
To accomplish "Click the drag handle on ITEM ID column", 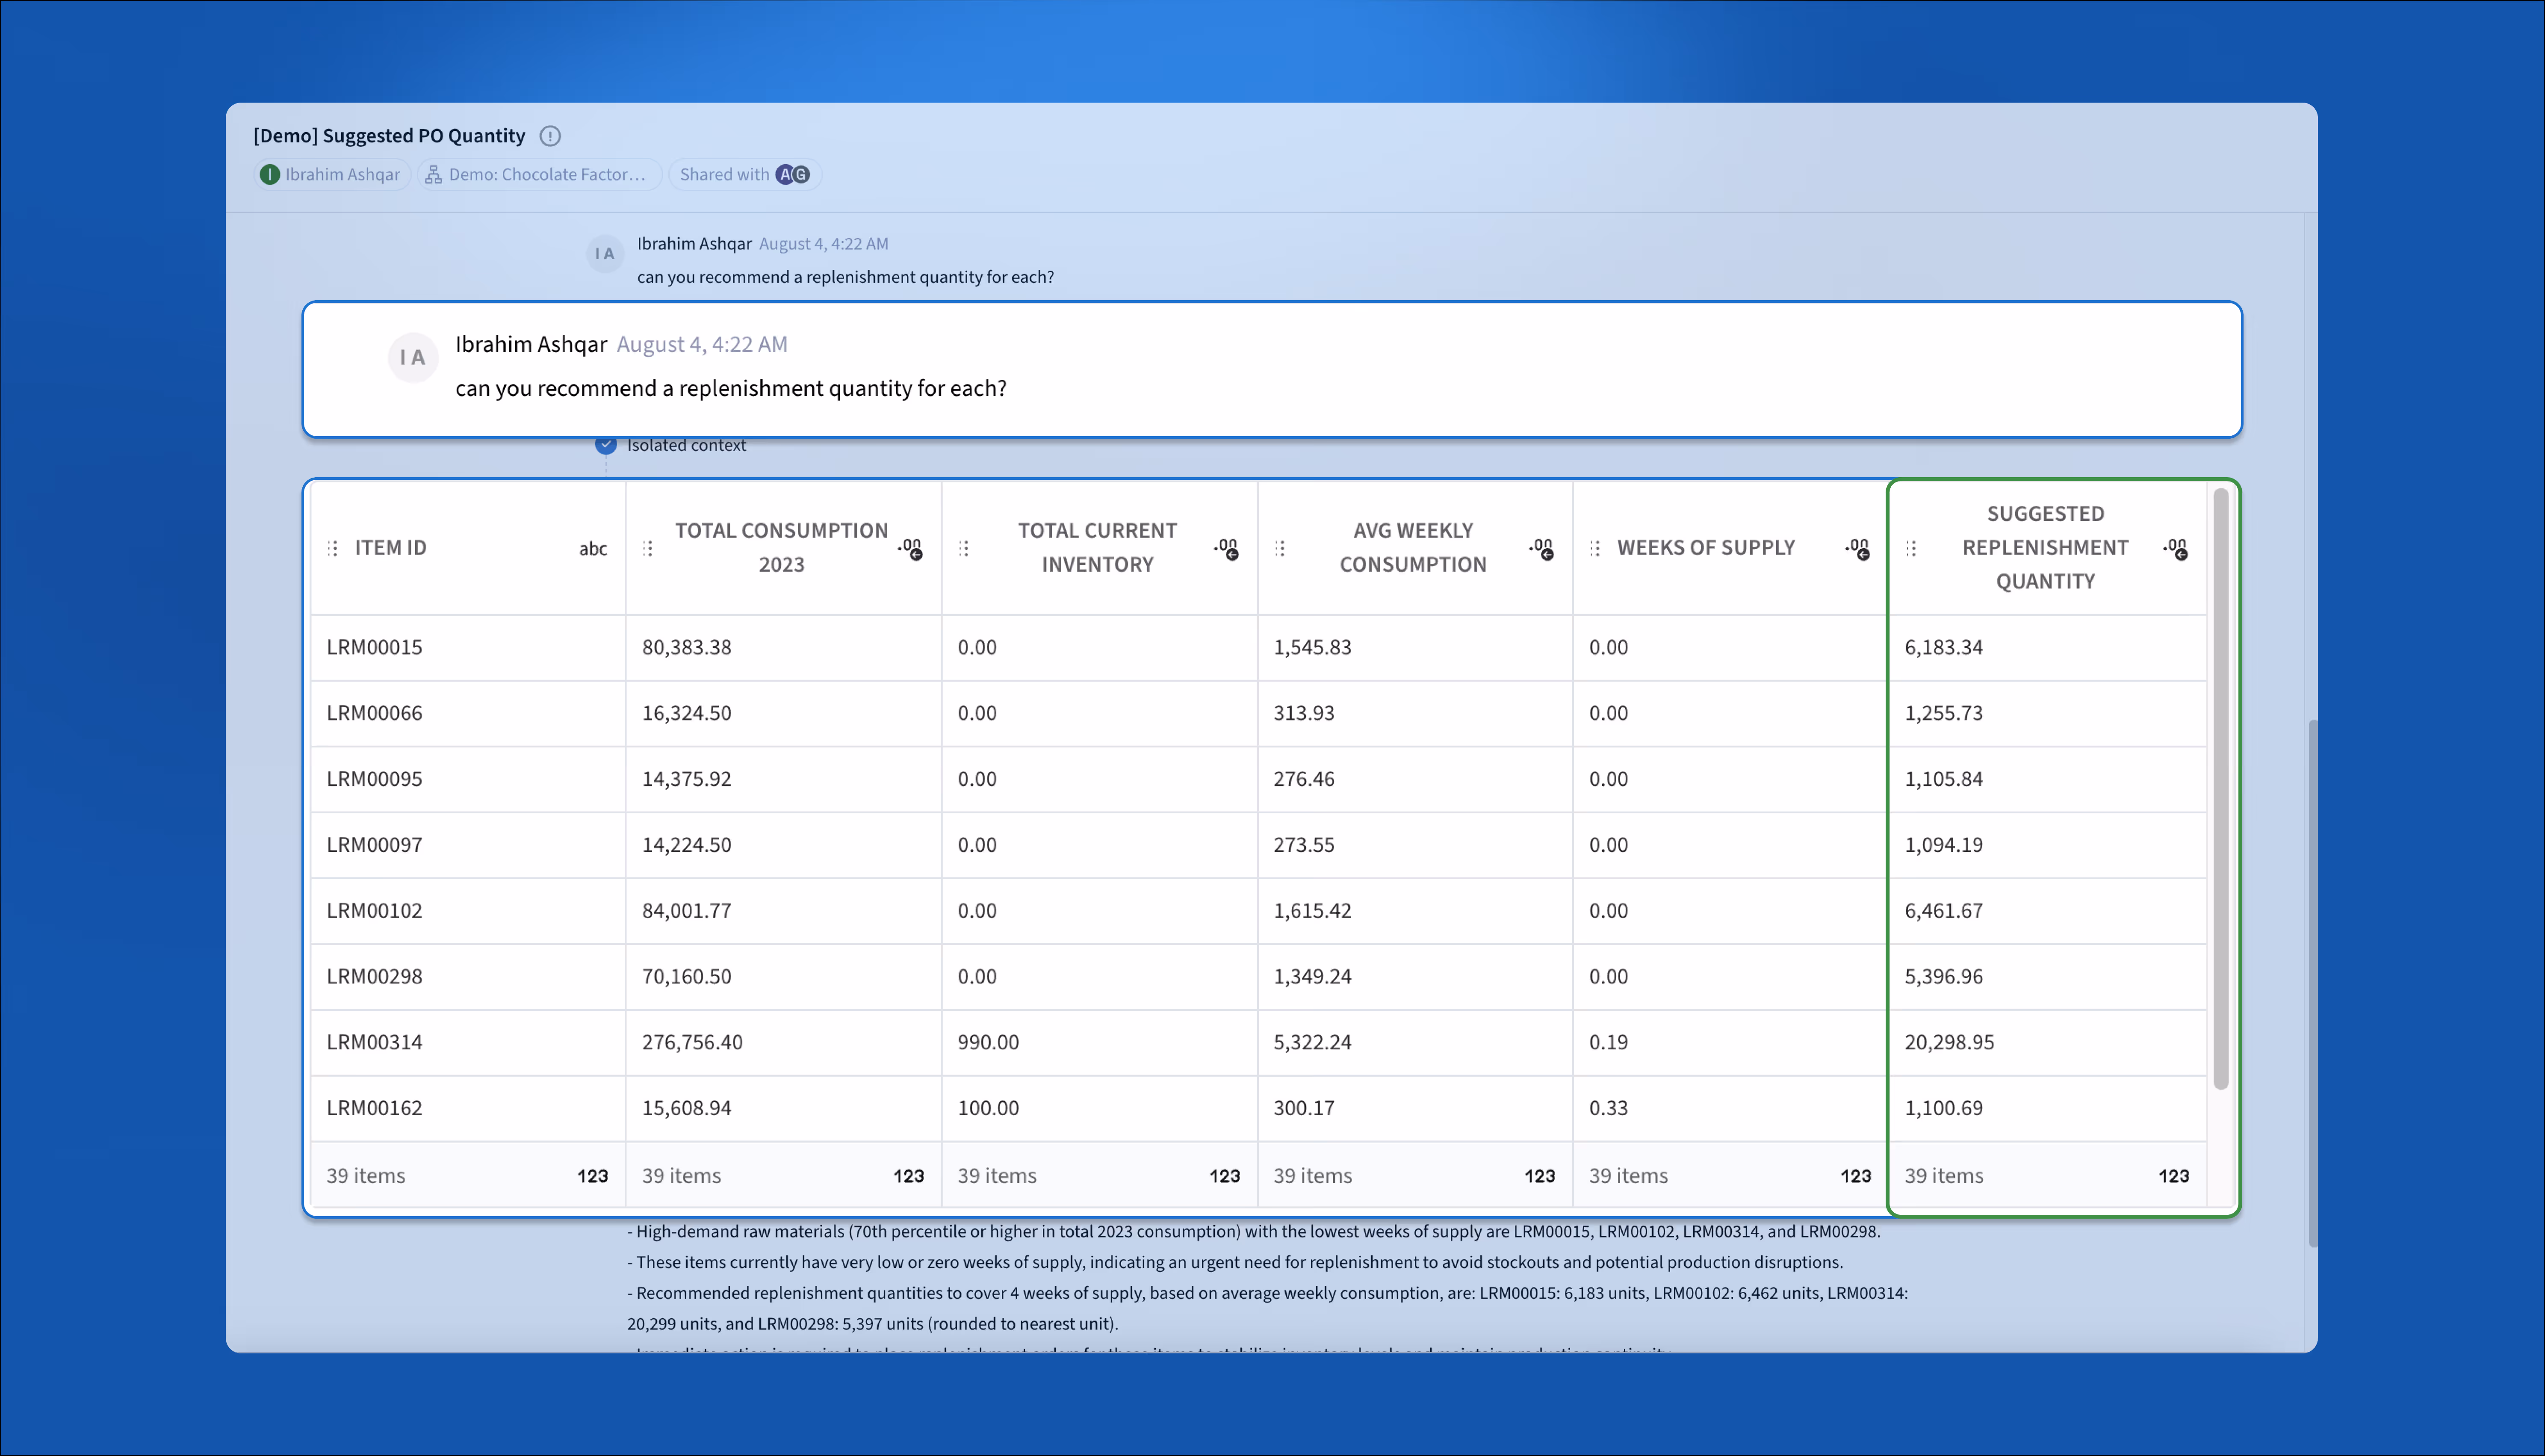I will point(333,548).
